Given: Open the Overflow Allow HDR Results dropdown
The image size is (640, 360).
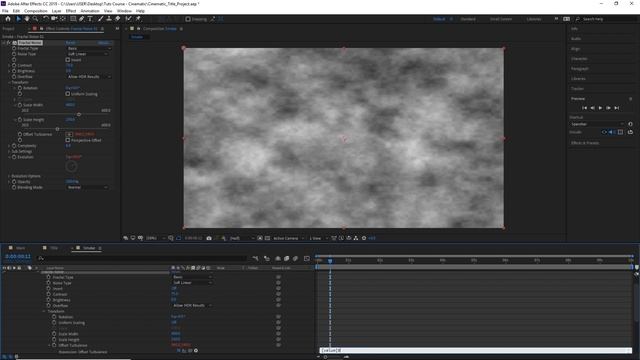Looking at the screenshot, I should (x=89, y=77).
